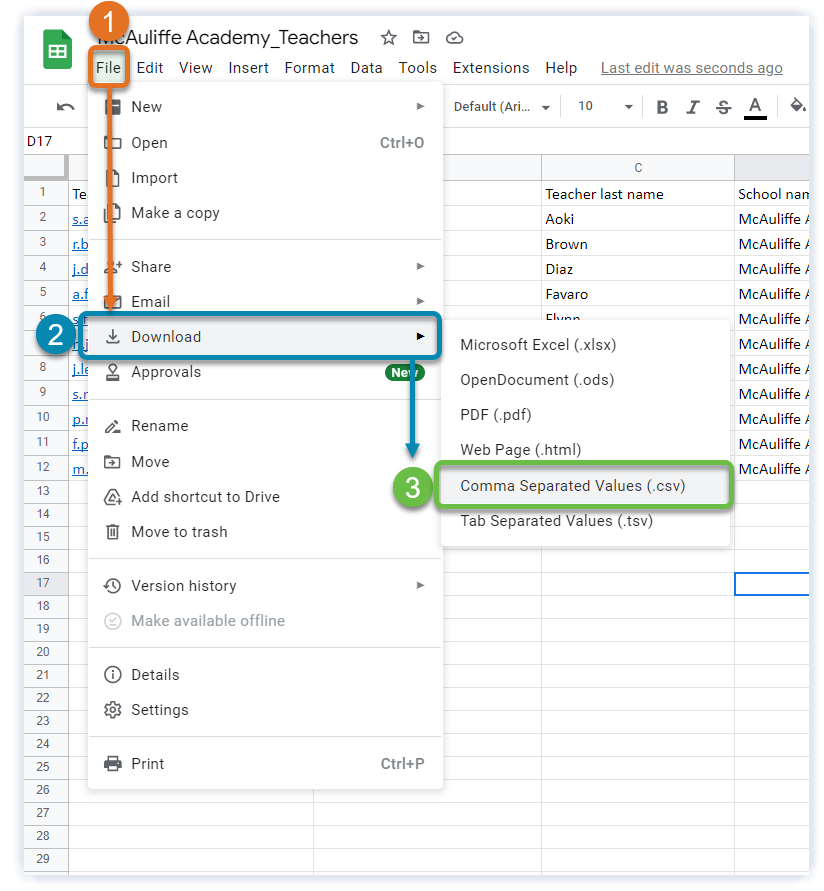Screen dimensions: 824x891
Task: Click the cell containing Aoki
Action: [638, 219]
